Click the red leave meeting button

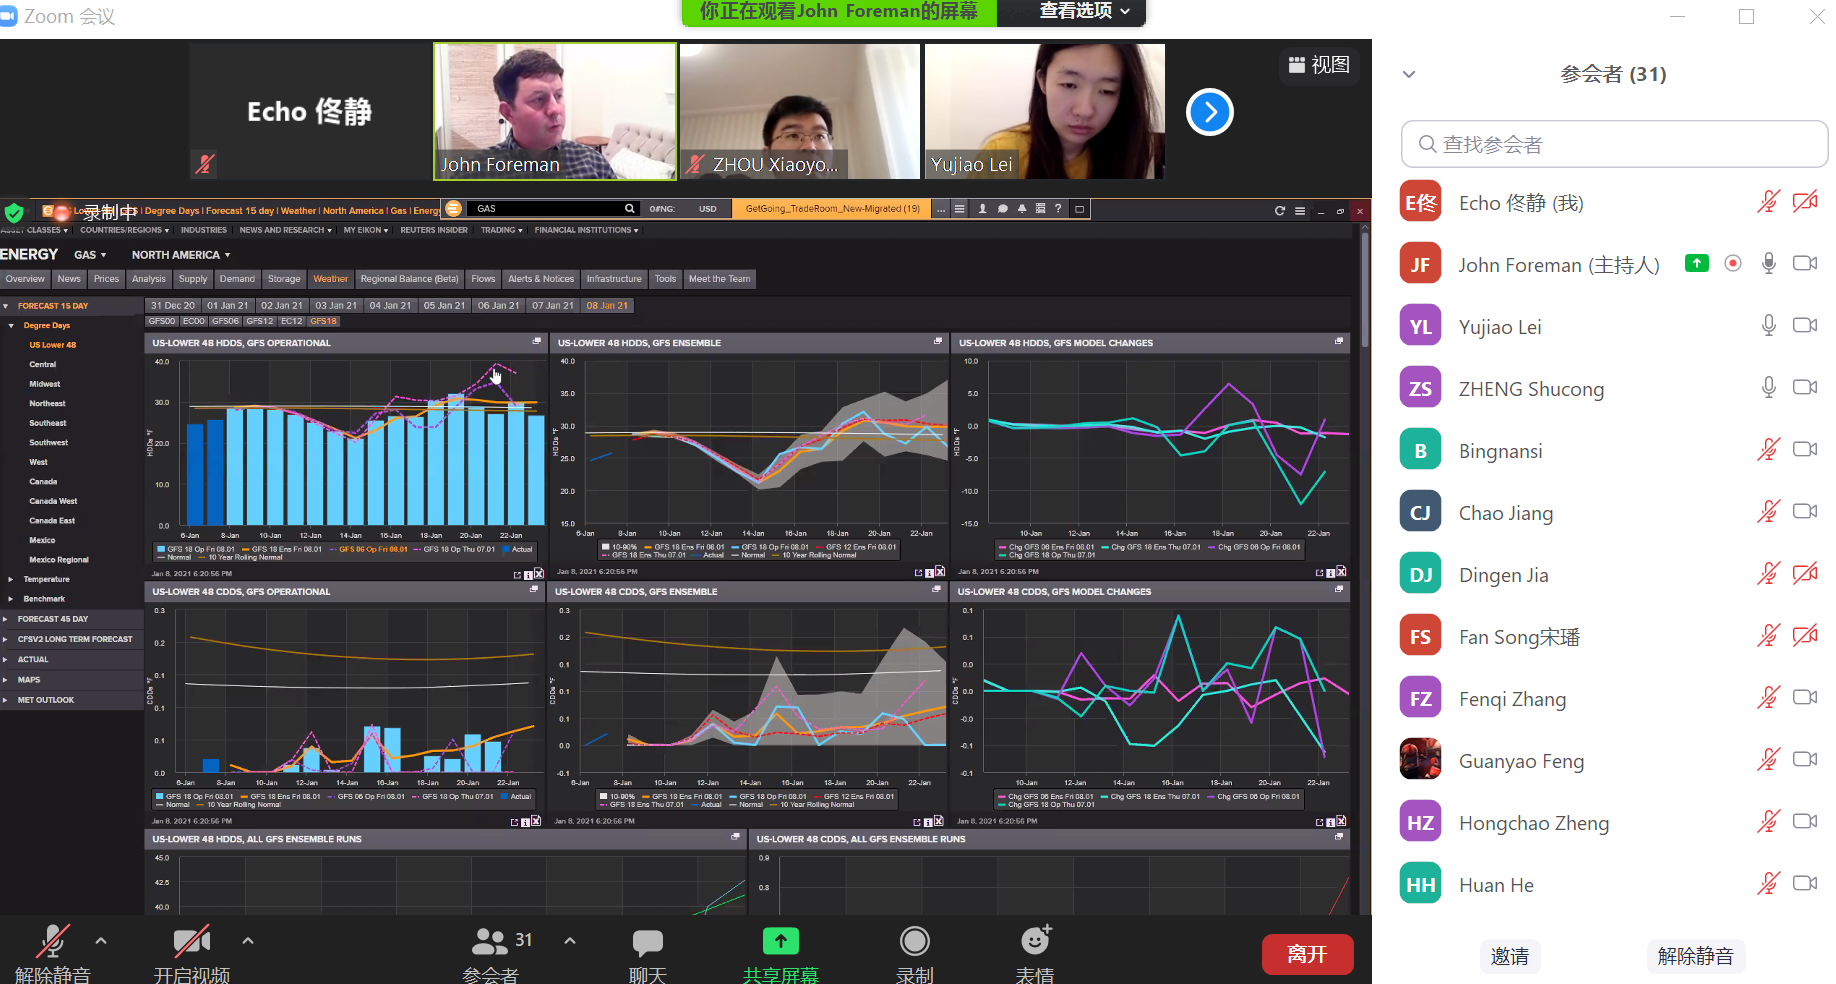coord(1307,954)
